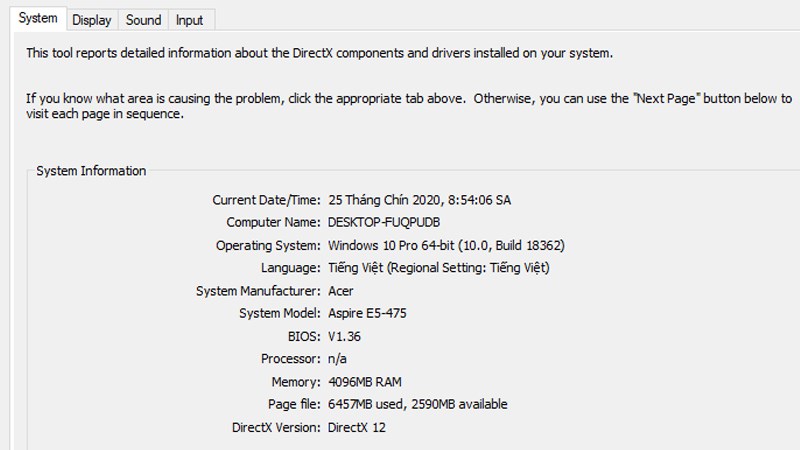Click the Memory value 4096MB RAM

pyautogui.click(x=364, y=382)
